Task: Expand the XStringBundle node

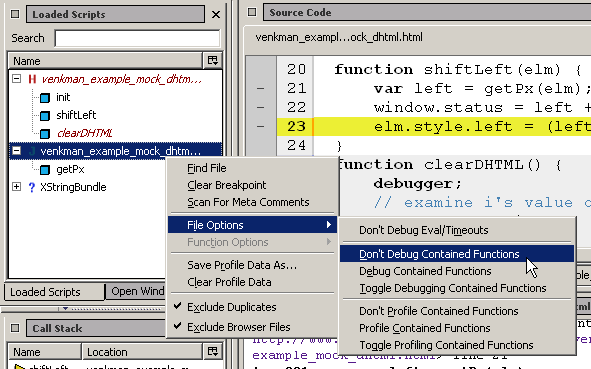Action: point(16,187)
